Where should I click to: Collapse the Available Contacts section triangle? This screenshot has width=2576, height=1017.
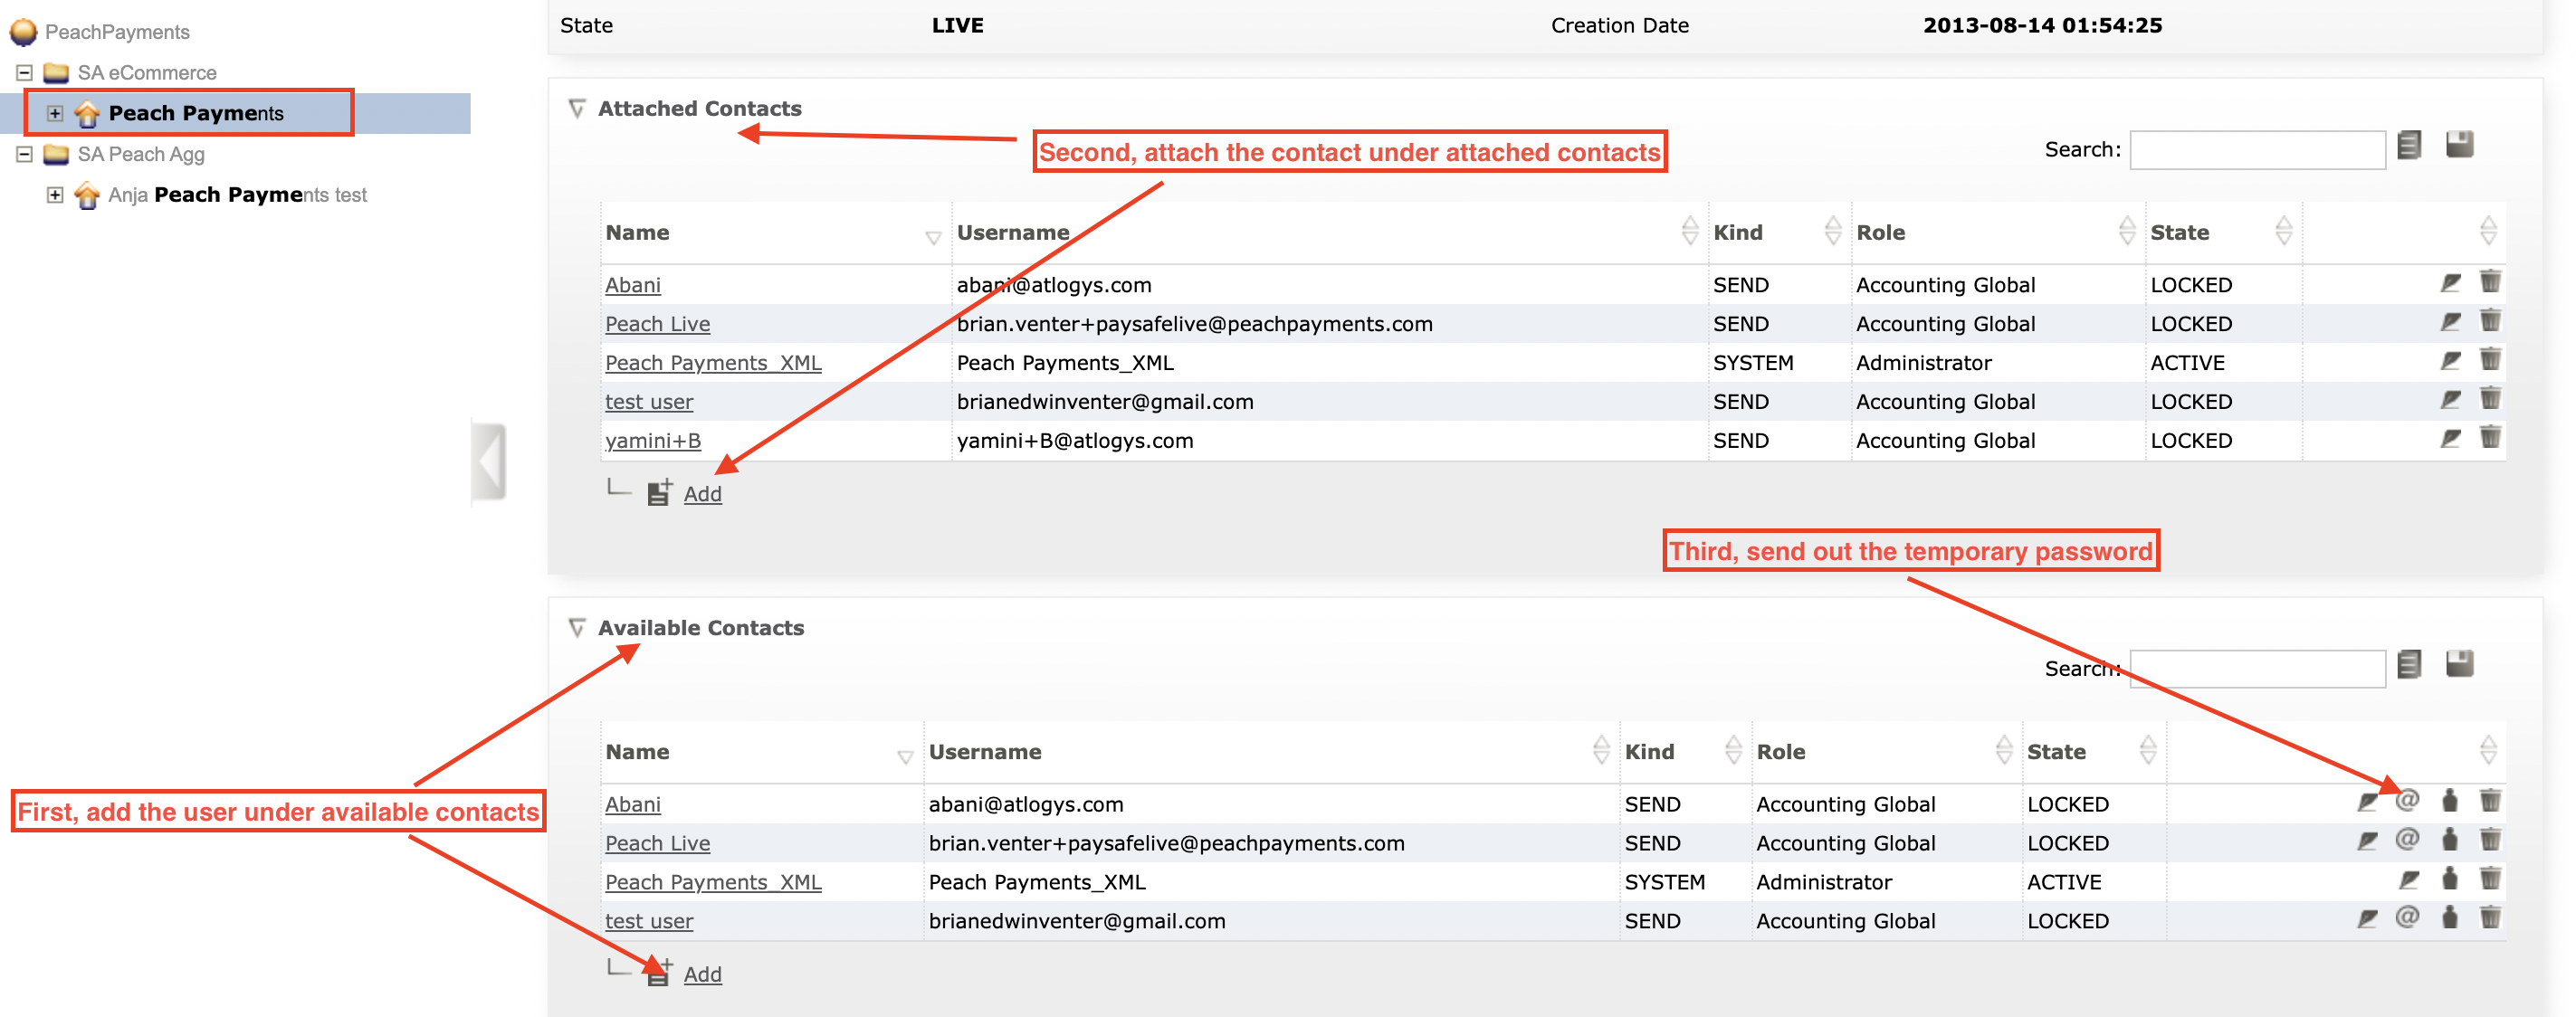coord(577,628)
